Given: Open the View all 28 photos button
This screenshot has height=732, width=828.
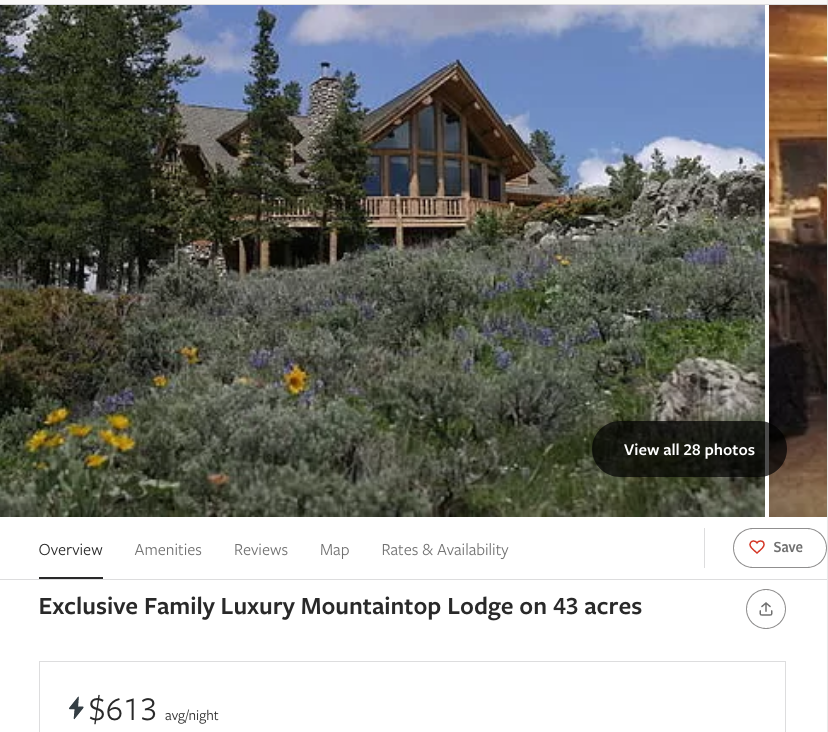Looking at the screenshot, I should tap(689, 449).
